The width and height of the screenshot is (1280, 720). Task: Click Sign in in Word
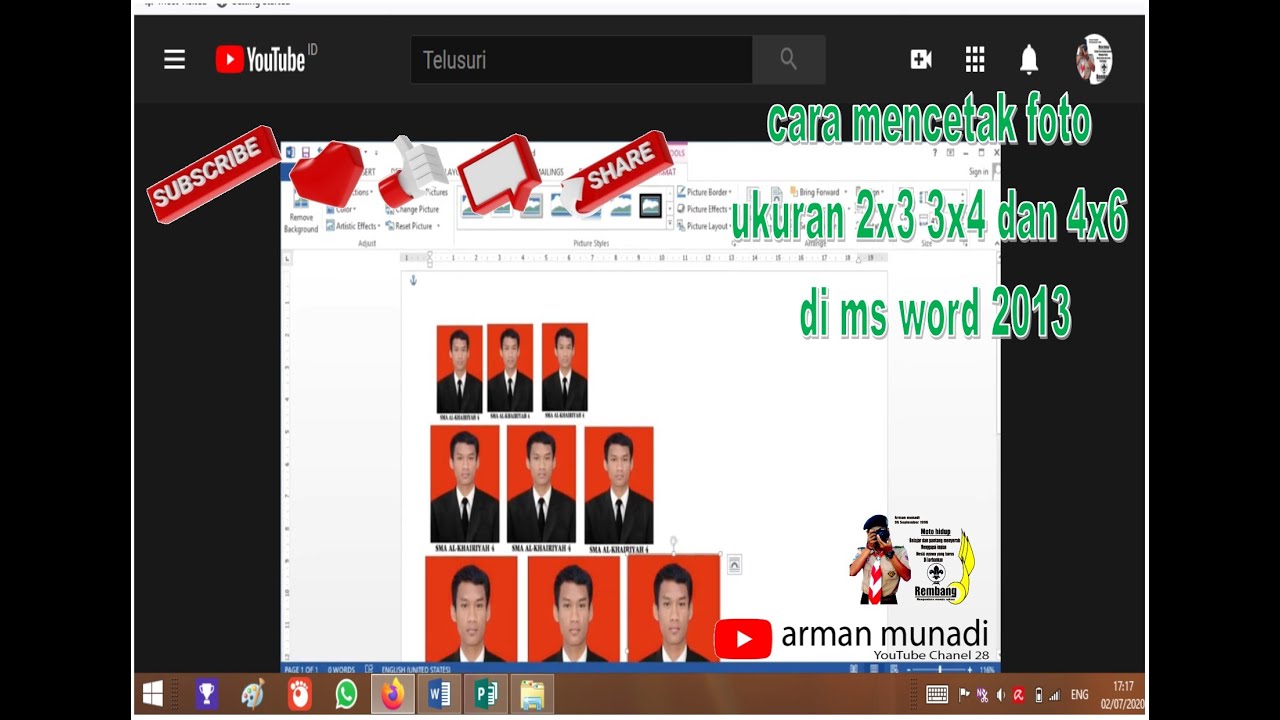click(x=979, y=172)
